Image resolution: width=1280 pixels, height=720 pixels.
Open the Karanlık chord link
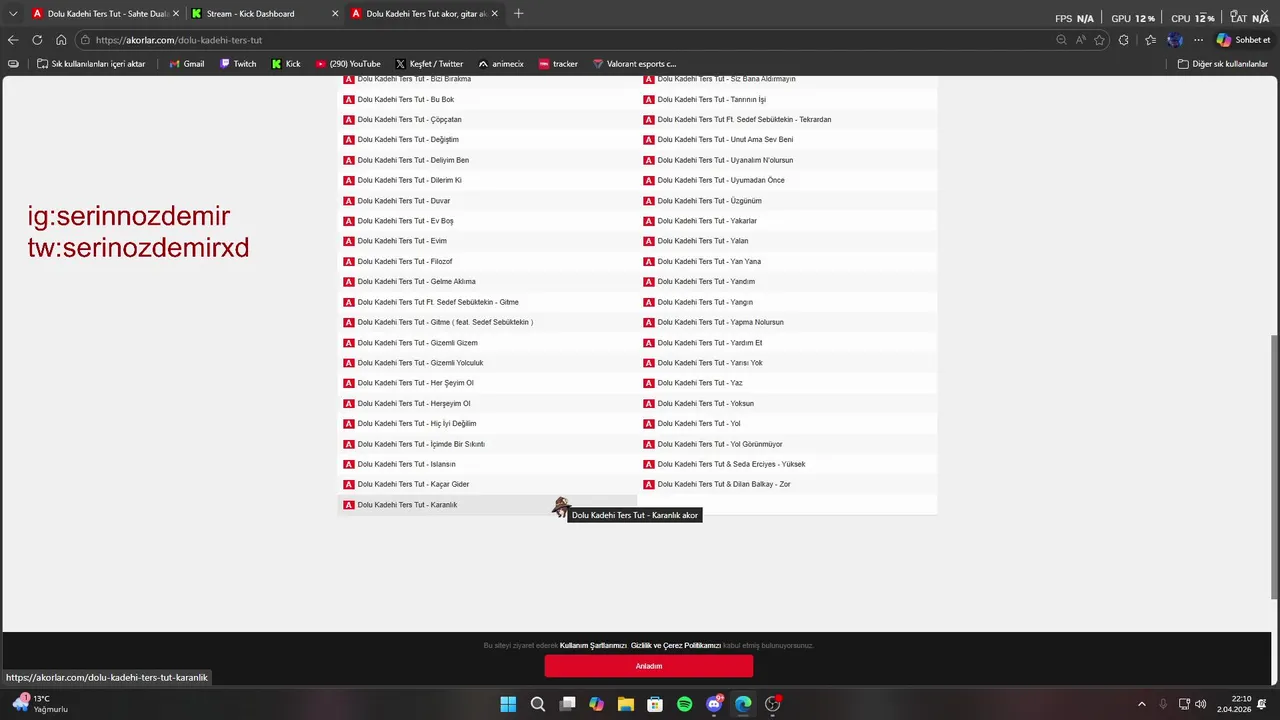pyautogui.click(x=407, y=505)
